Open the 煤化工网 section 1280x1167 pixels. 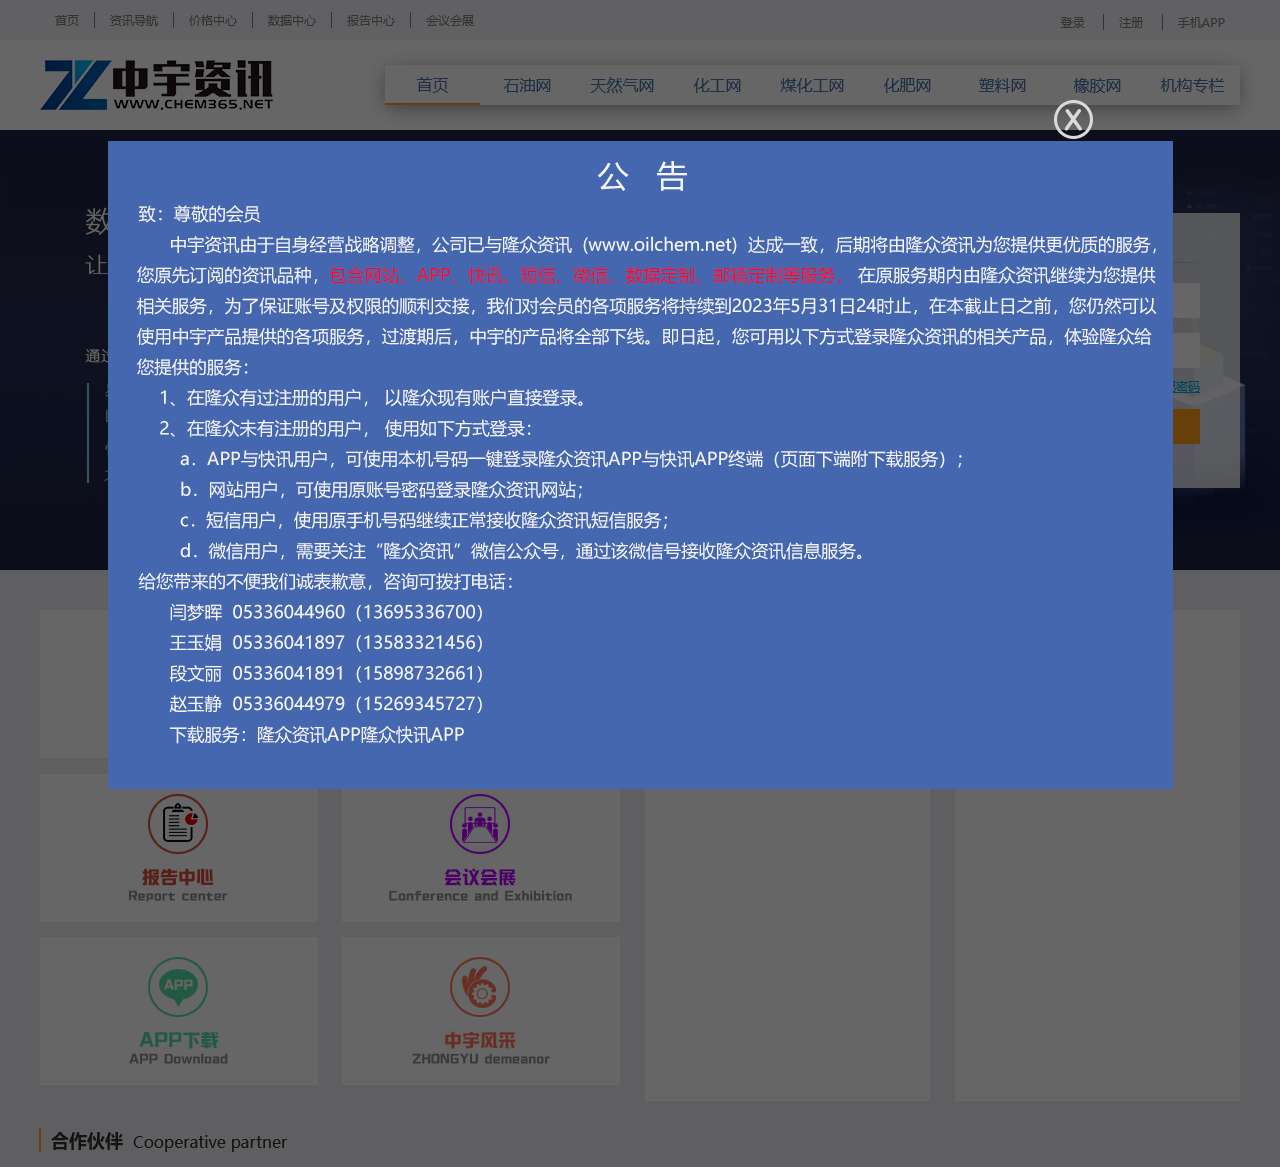[812, 86]
